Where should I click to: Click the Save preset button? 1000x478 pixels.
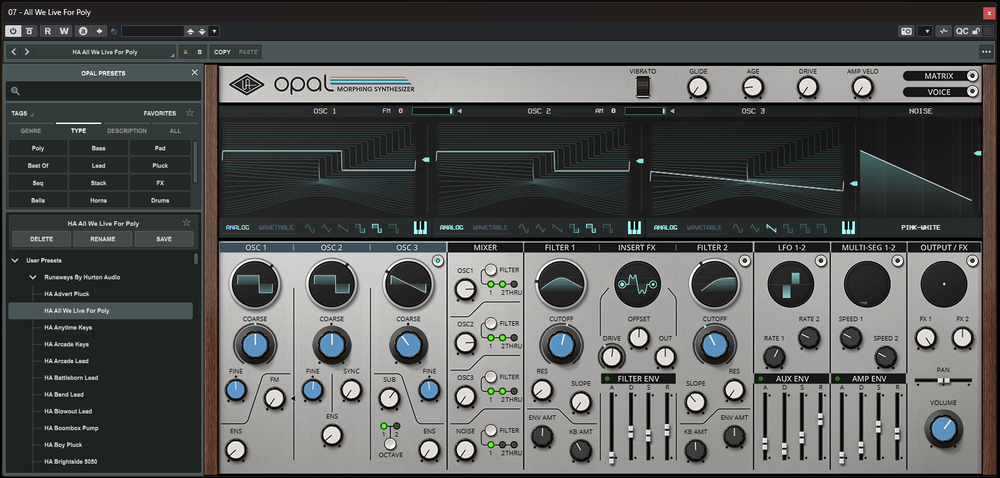pos(164,239)
